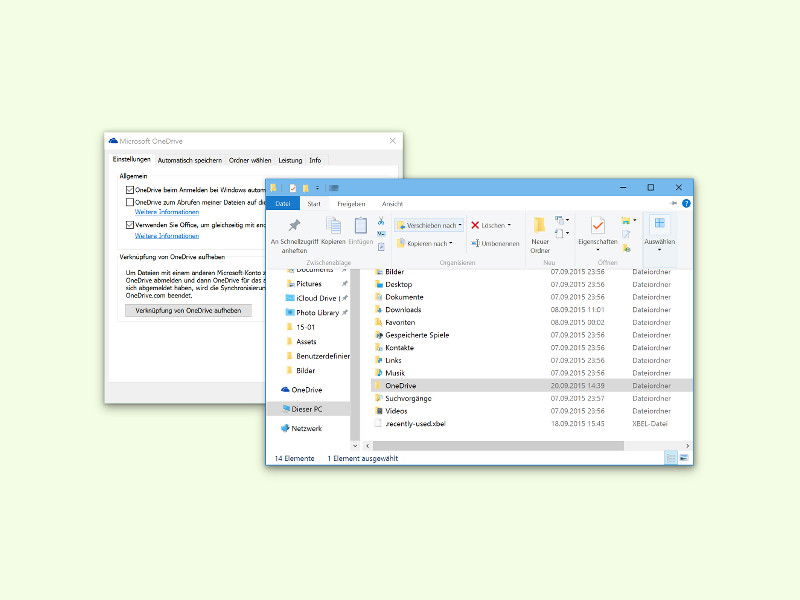Open the Auswählen dropdown arrow
The width and height of the screenshot is (800, 600).
[659, 250]
